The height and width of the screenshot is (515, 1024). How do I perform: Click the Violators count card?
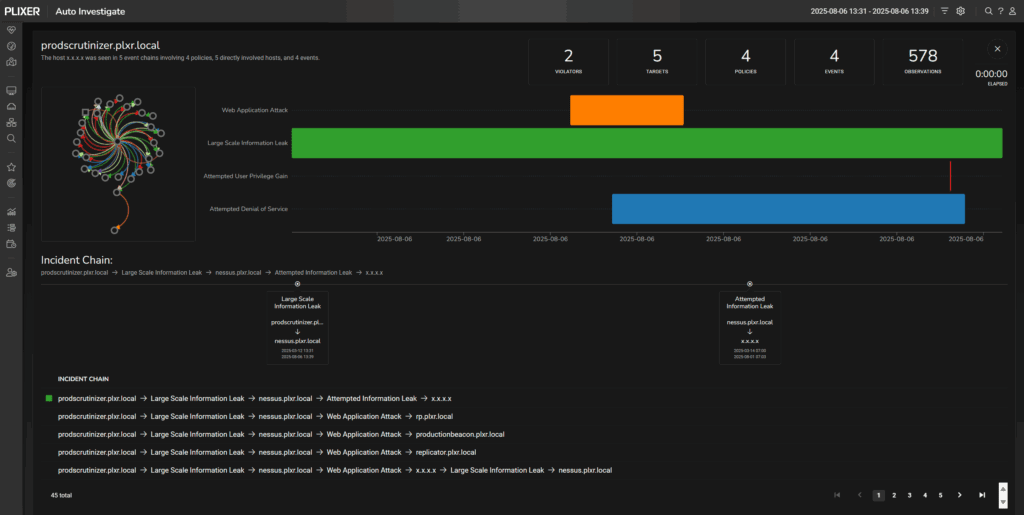point(568,61)
